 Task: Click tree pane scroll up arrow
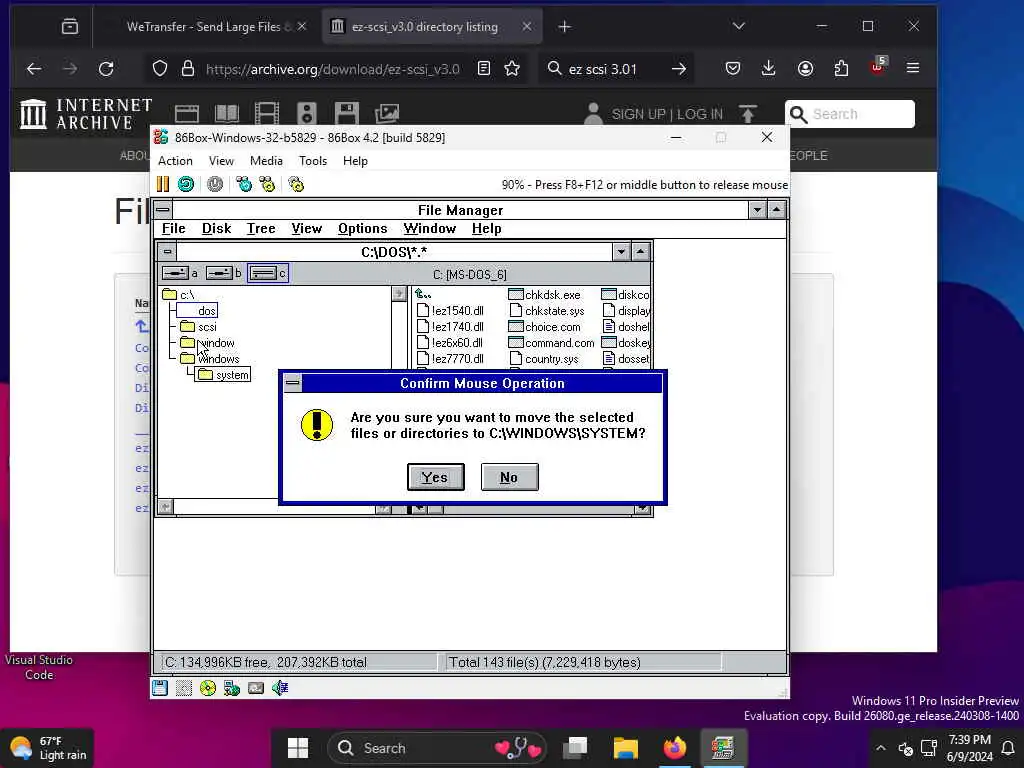pos(399,294)
